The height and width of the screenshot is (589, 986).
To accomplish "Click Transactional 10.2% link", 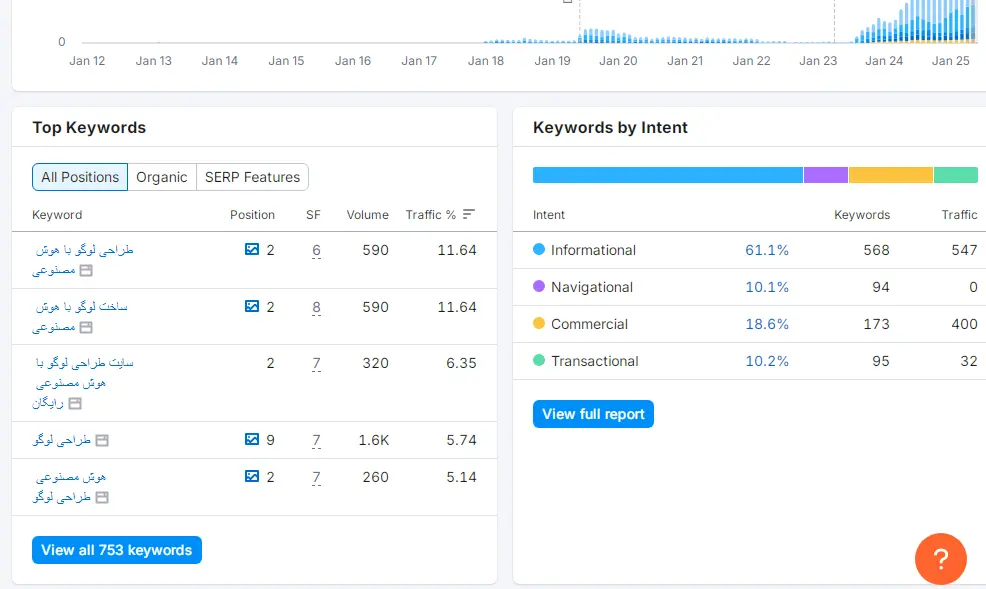I will coord(767,361).
